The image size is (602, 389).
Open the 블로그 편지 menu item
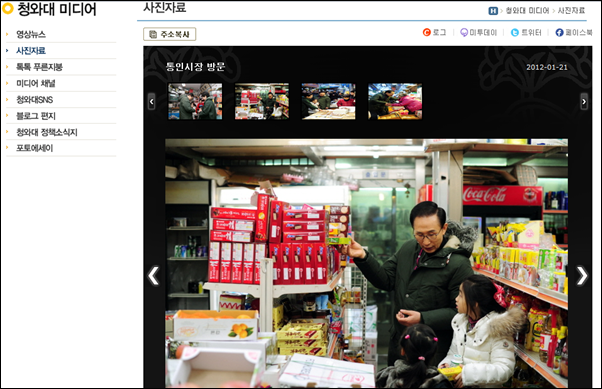coord(36,116)
